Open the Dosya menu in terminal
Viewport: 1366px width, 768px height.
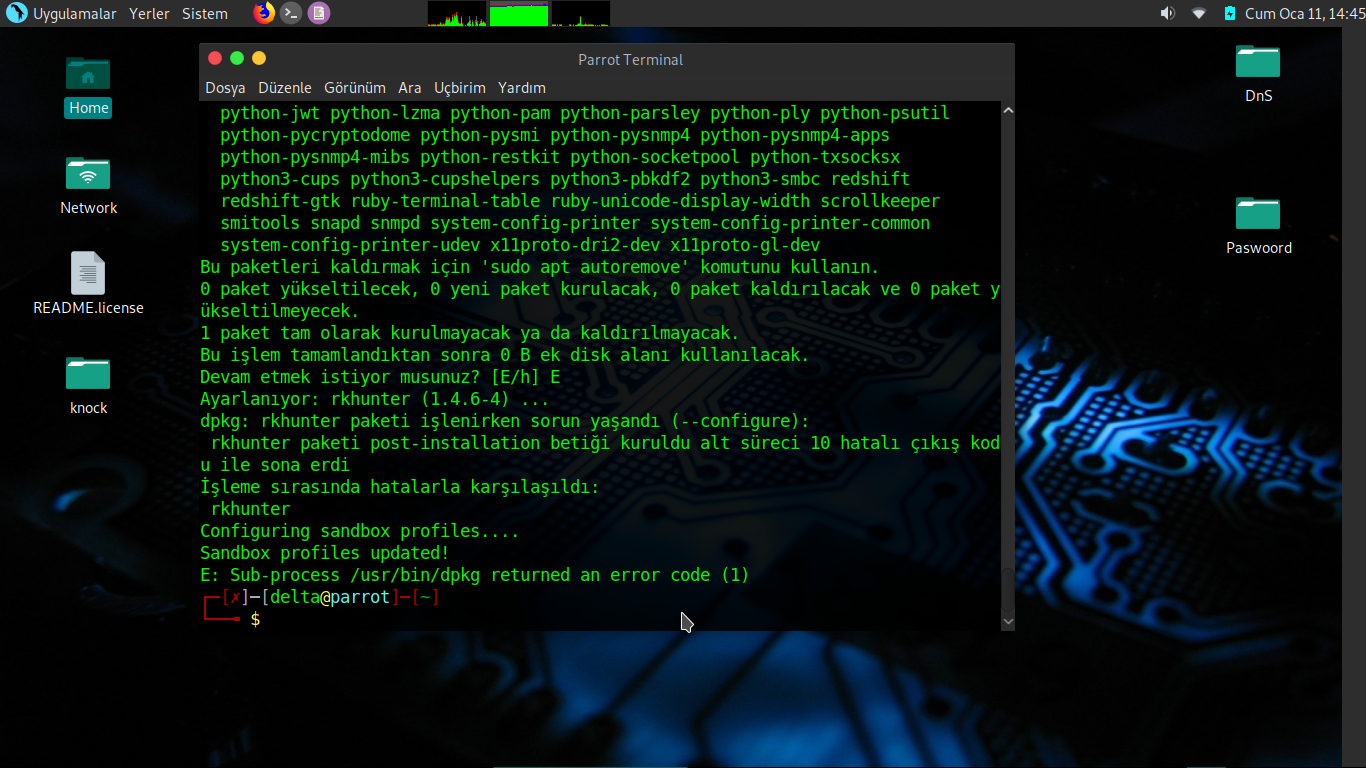225,88
